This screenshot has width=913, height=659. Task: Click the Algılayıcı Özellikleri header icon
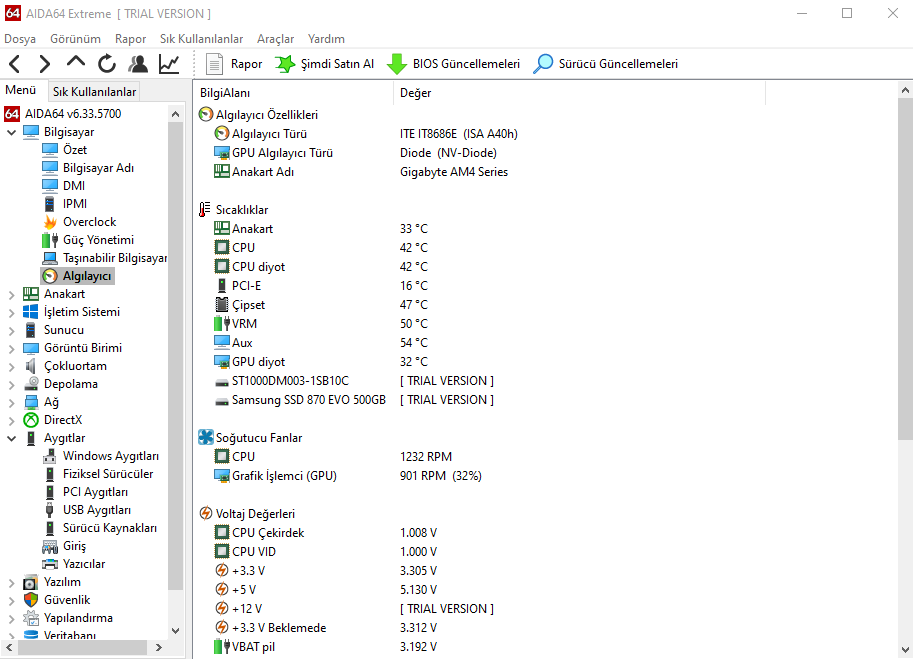(x=206, y=115)
